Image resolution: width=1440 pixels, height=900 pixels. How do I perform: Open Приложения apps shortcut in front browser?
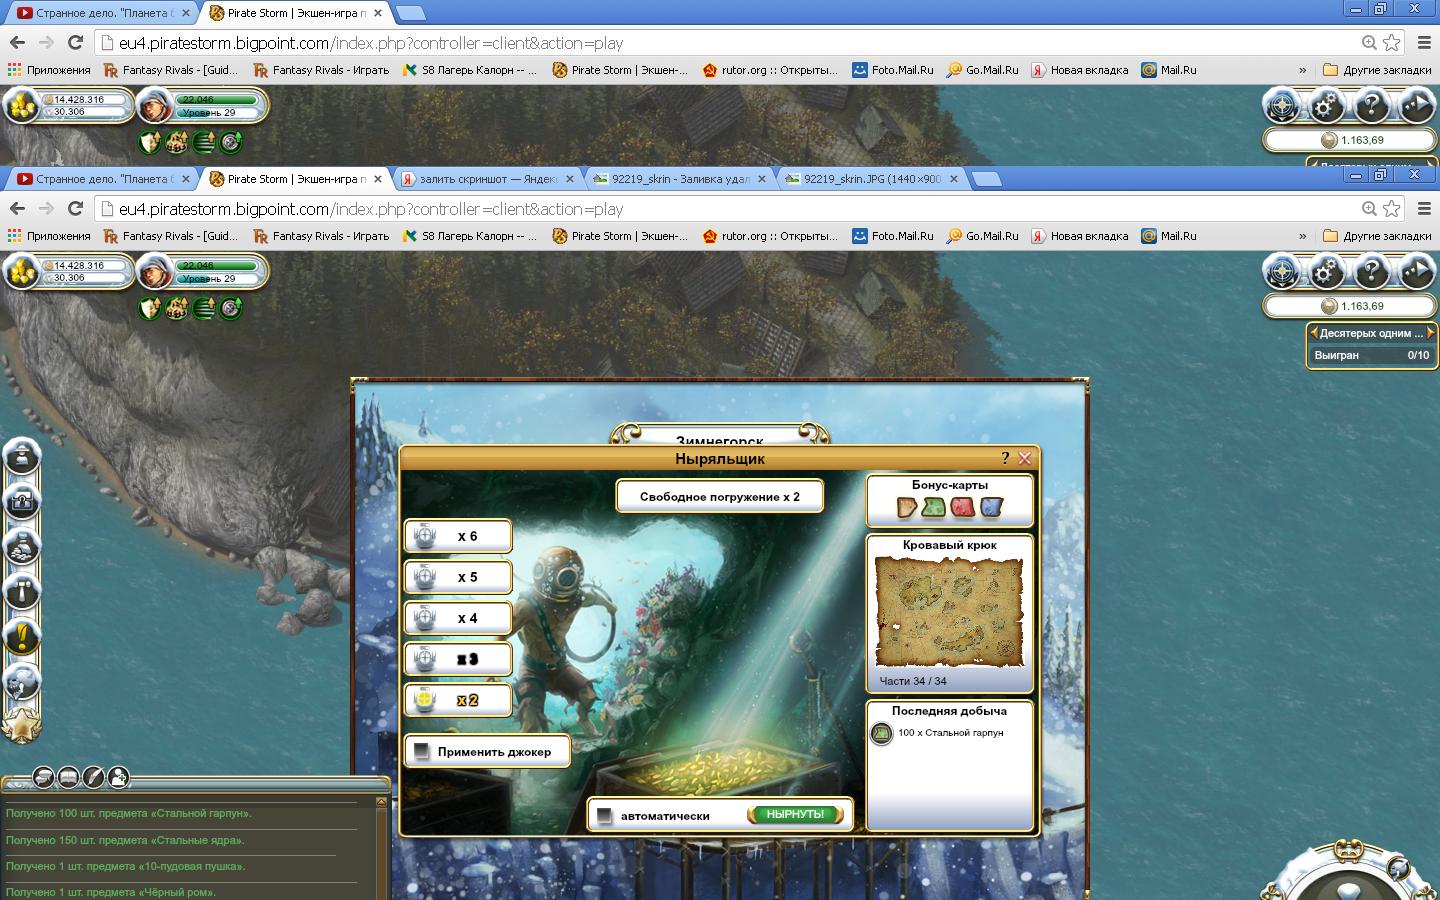tap(49, 236)
